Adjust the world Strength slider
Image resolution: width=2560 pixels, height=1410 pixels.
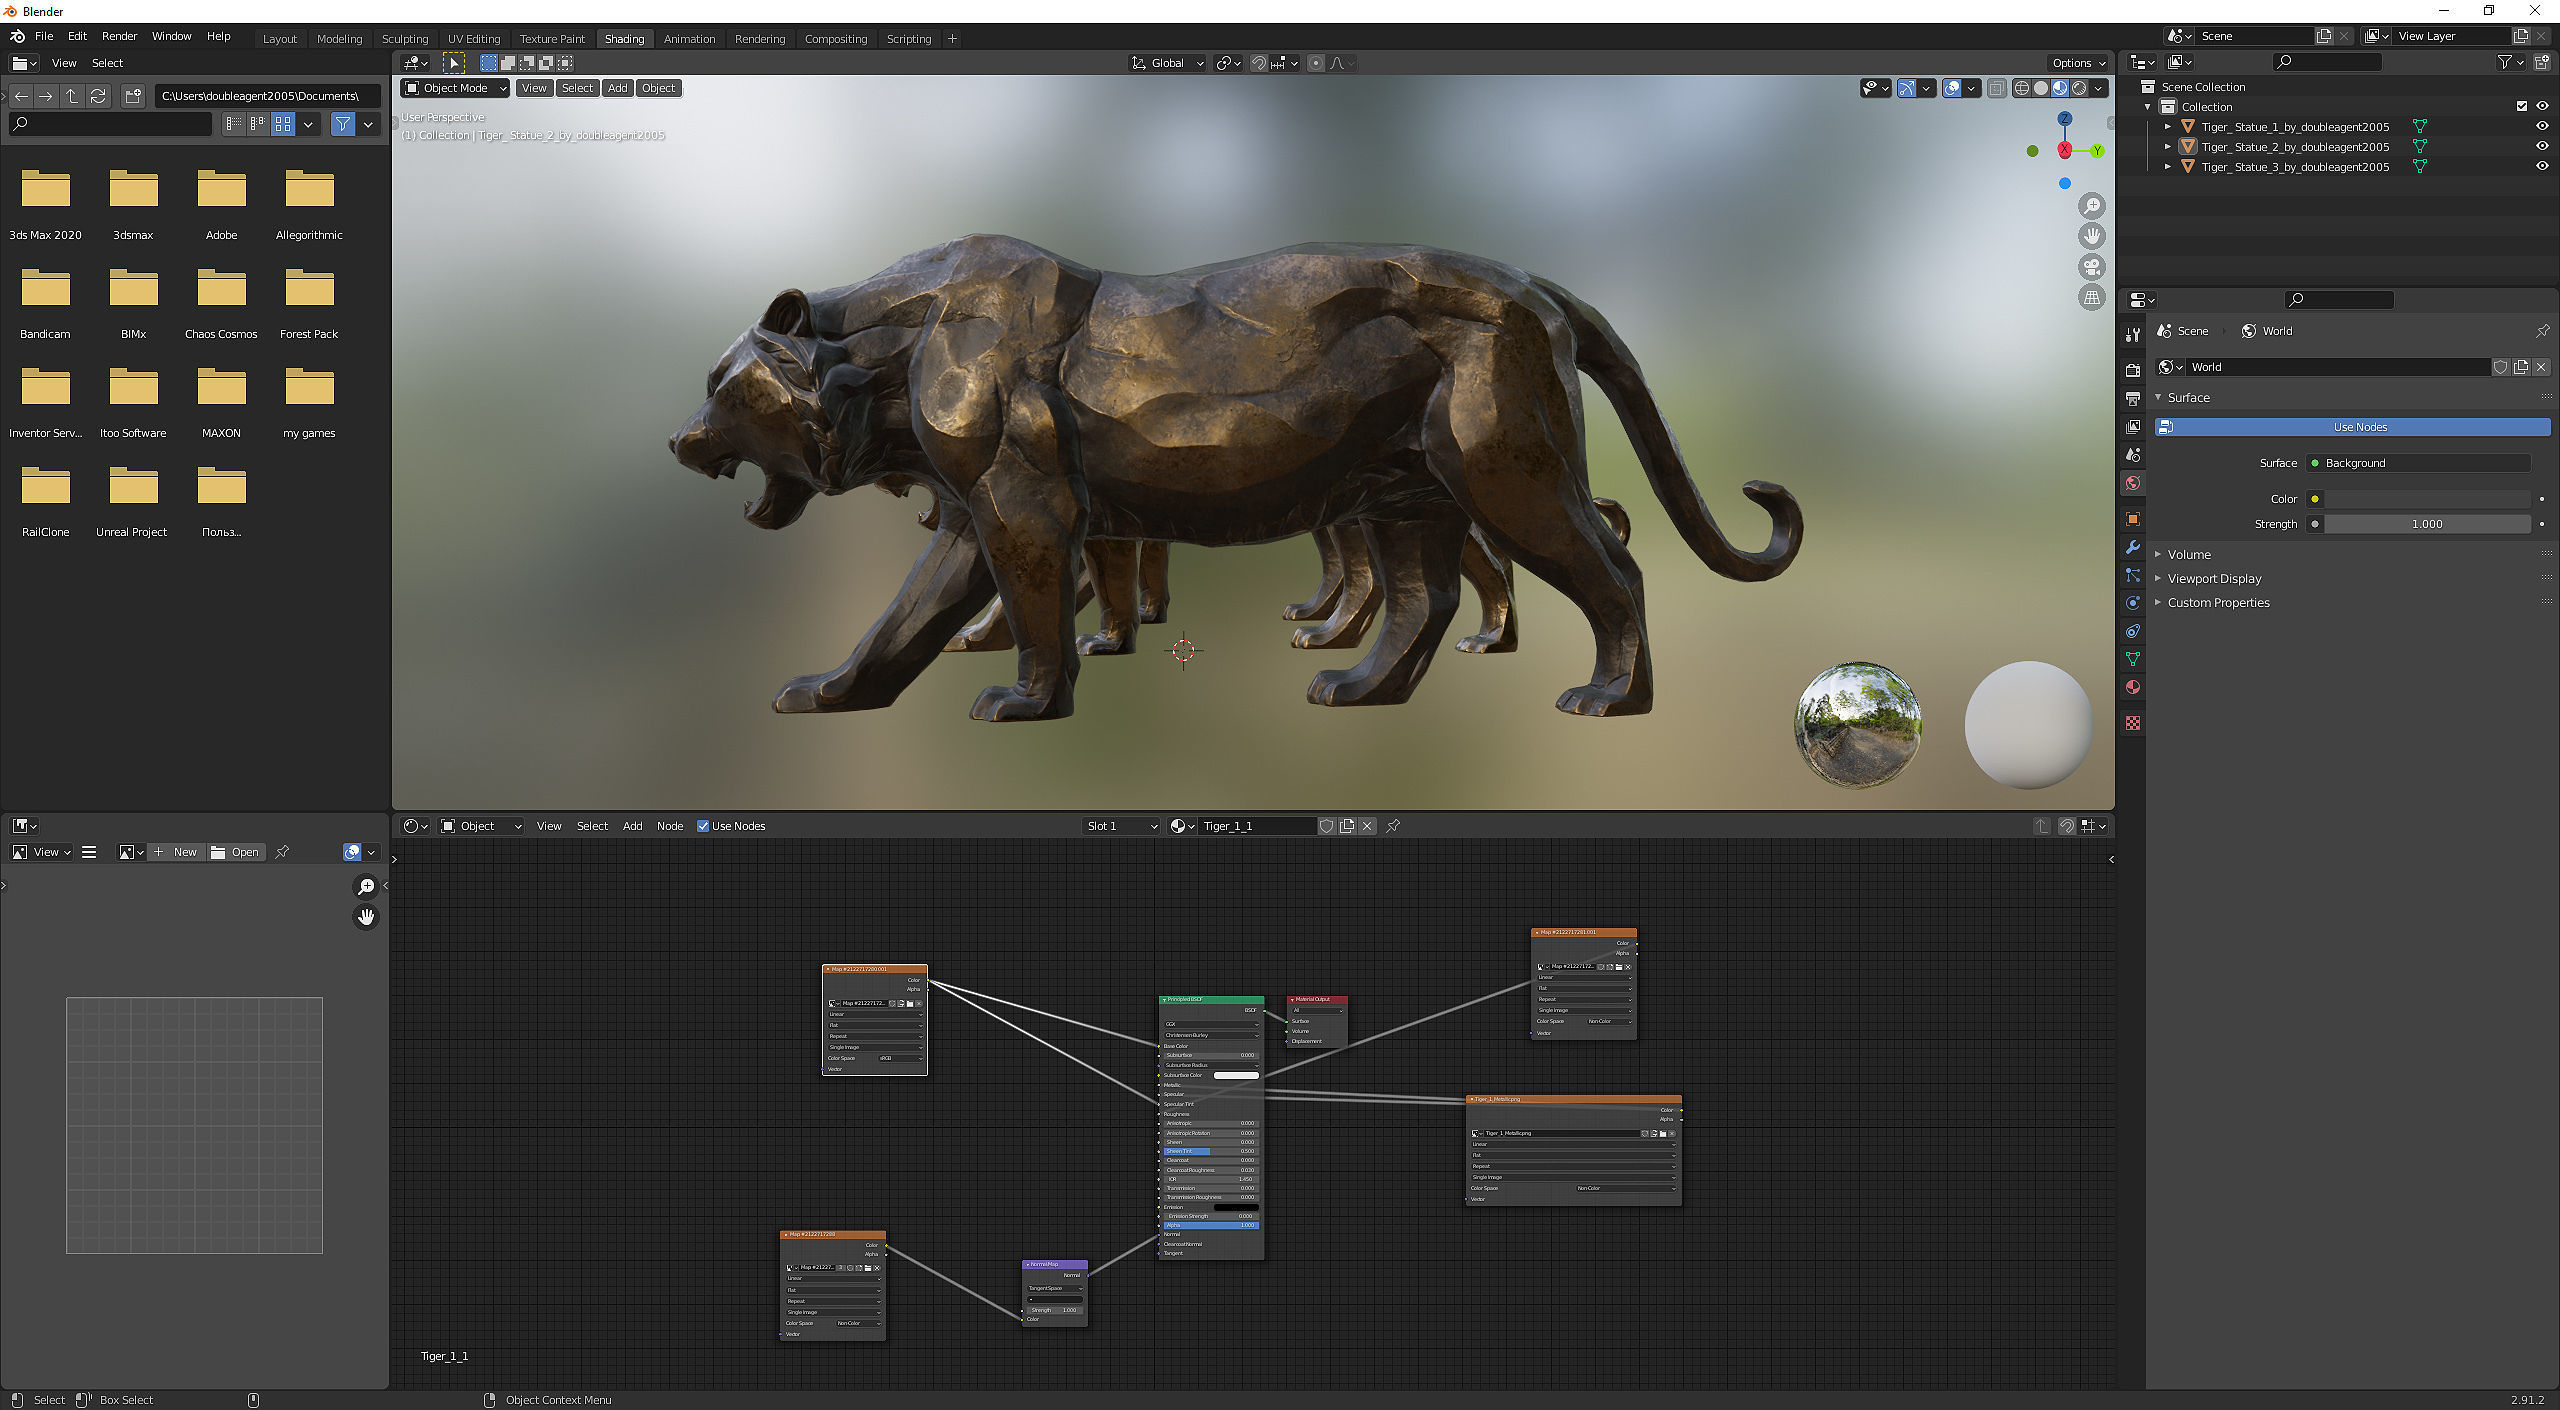pos(2426,524)
